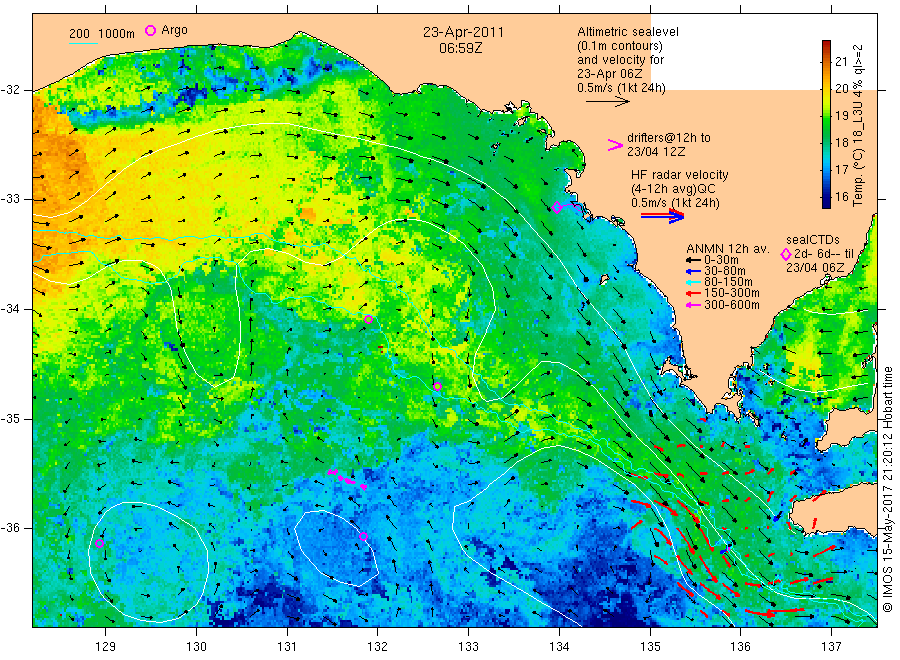Image resolution: width=900 pixels, height=660 pixels.
Task: Click the magenta sealCTDs diamond legend symbol
Action: [x=786, y=254]
